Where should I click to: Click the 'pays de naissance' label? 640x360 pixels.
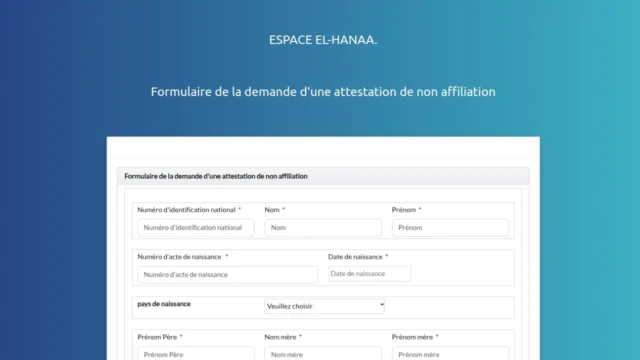pos(164,304)
